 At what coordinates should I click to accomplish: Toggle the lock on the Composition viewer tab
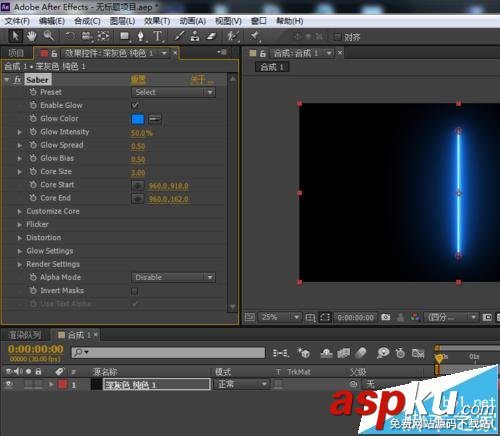click(263, 53)
